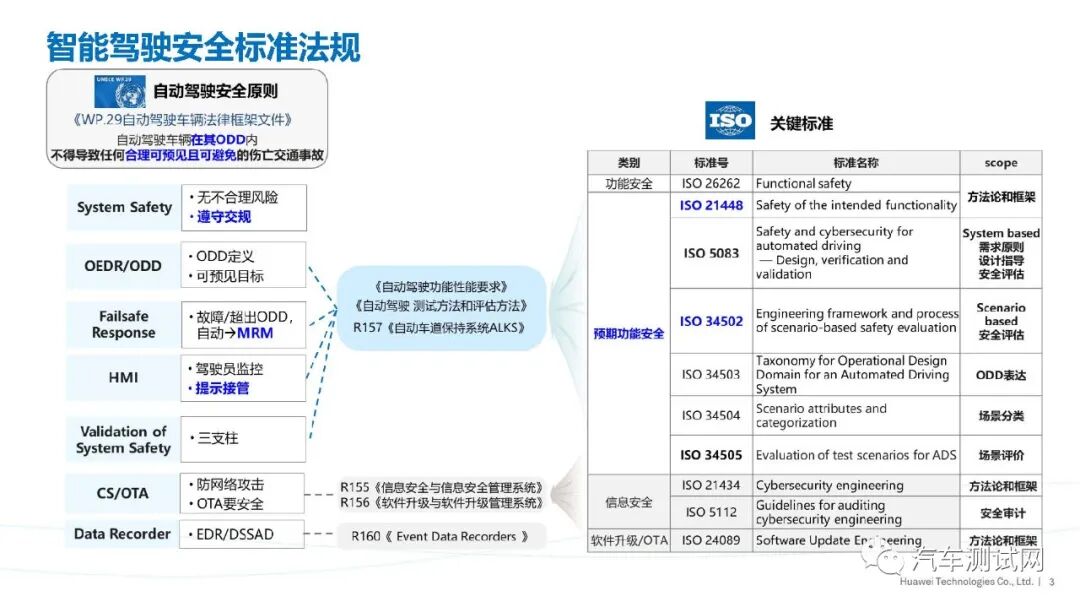Click the R157 自动车道保持系统ALKS line
Image resolution: width=1080 pixels, height=607 pixels.
click(x=442, y=327)
